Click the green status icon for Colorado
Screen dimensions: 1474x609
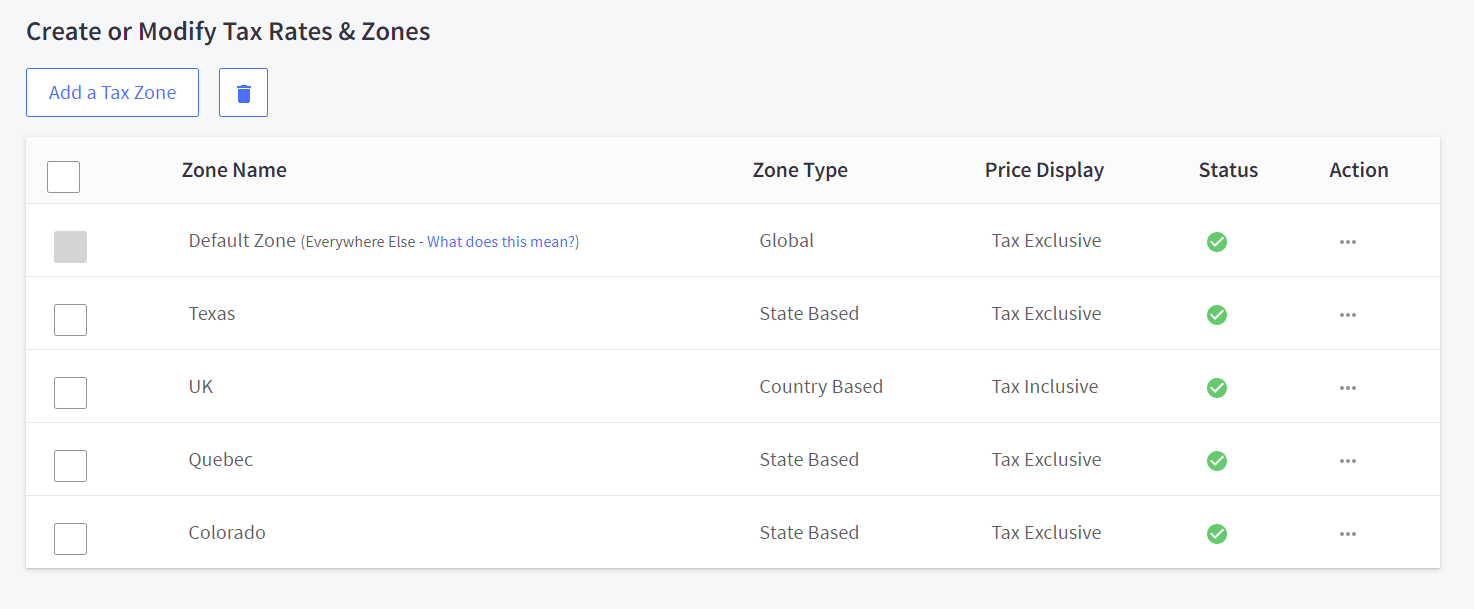tap(1216, 533)
